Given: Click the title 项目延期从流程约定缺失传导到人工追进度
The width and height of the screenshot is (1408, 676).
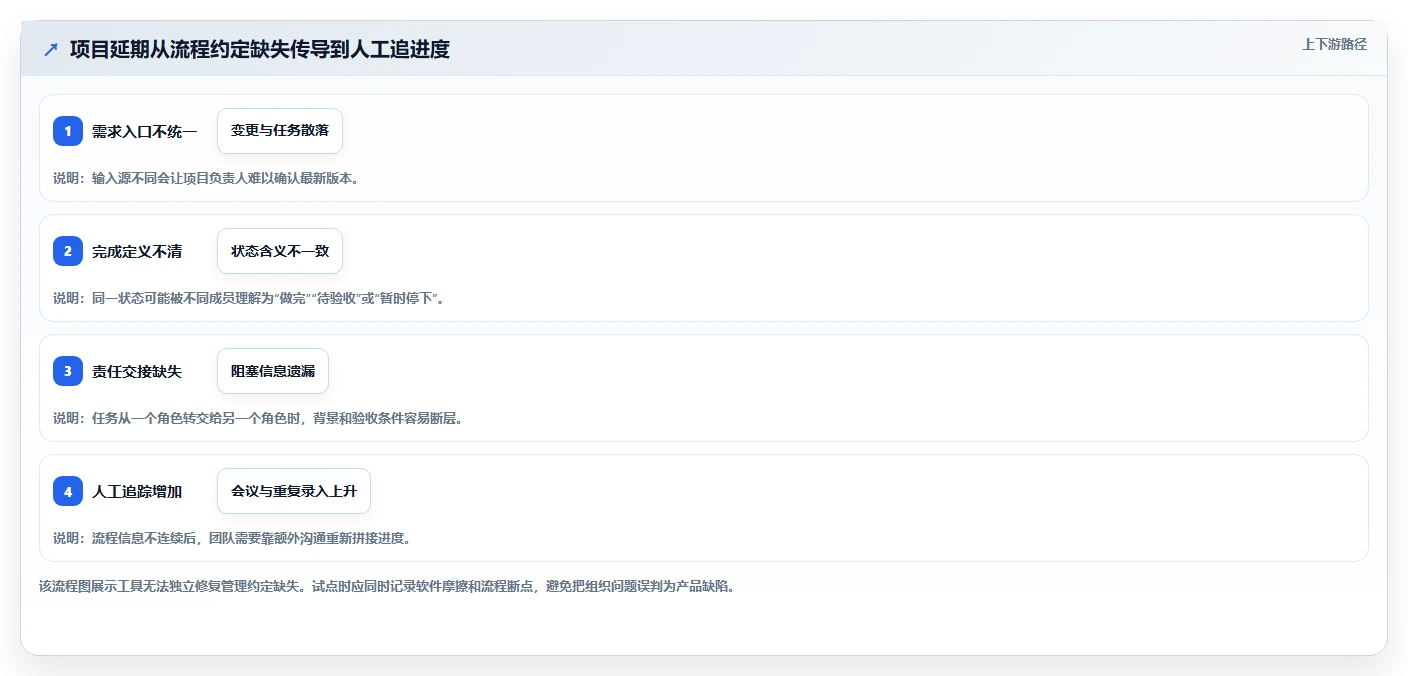Looking at the screenshot, I should tap(260, 49).
